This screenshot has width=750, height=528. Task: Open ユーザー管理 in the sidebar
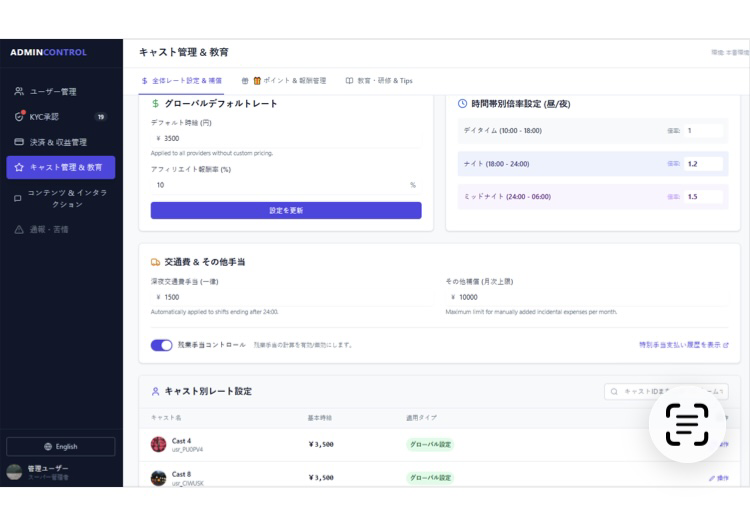coord(60,92)
